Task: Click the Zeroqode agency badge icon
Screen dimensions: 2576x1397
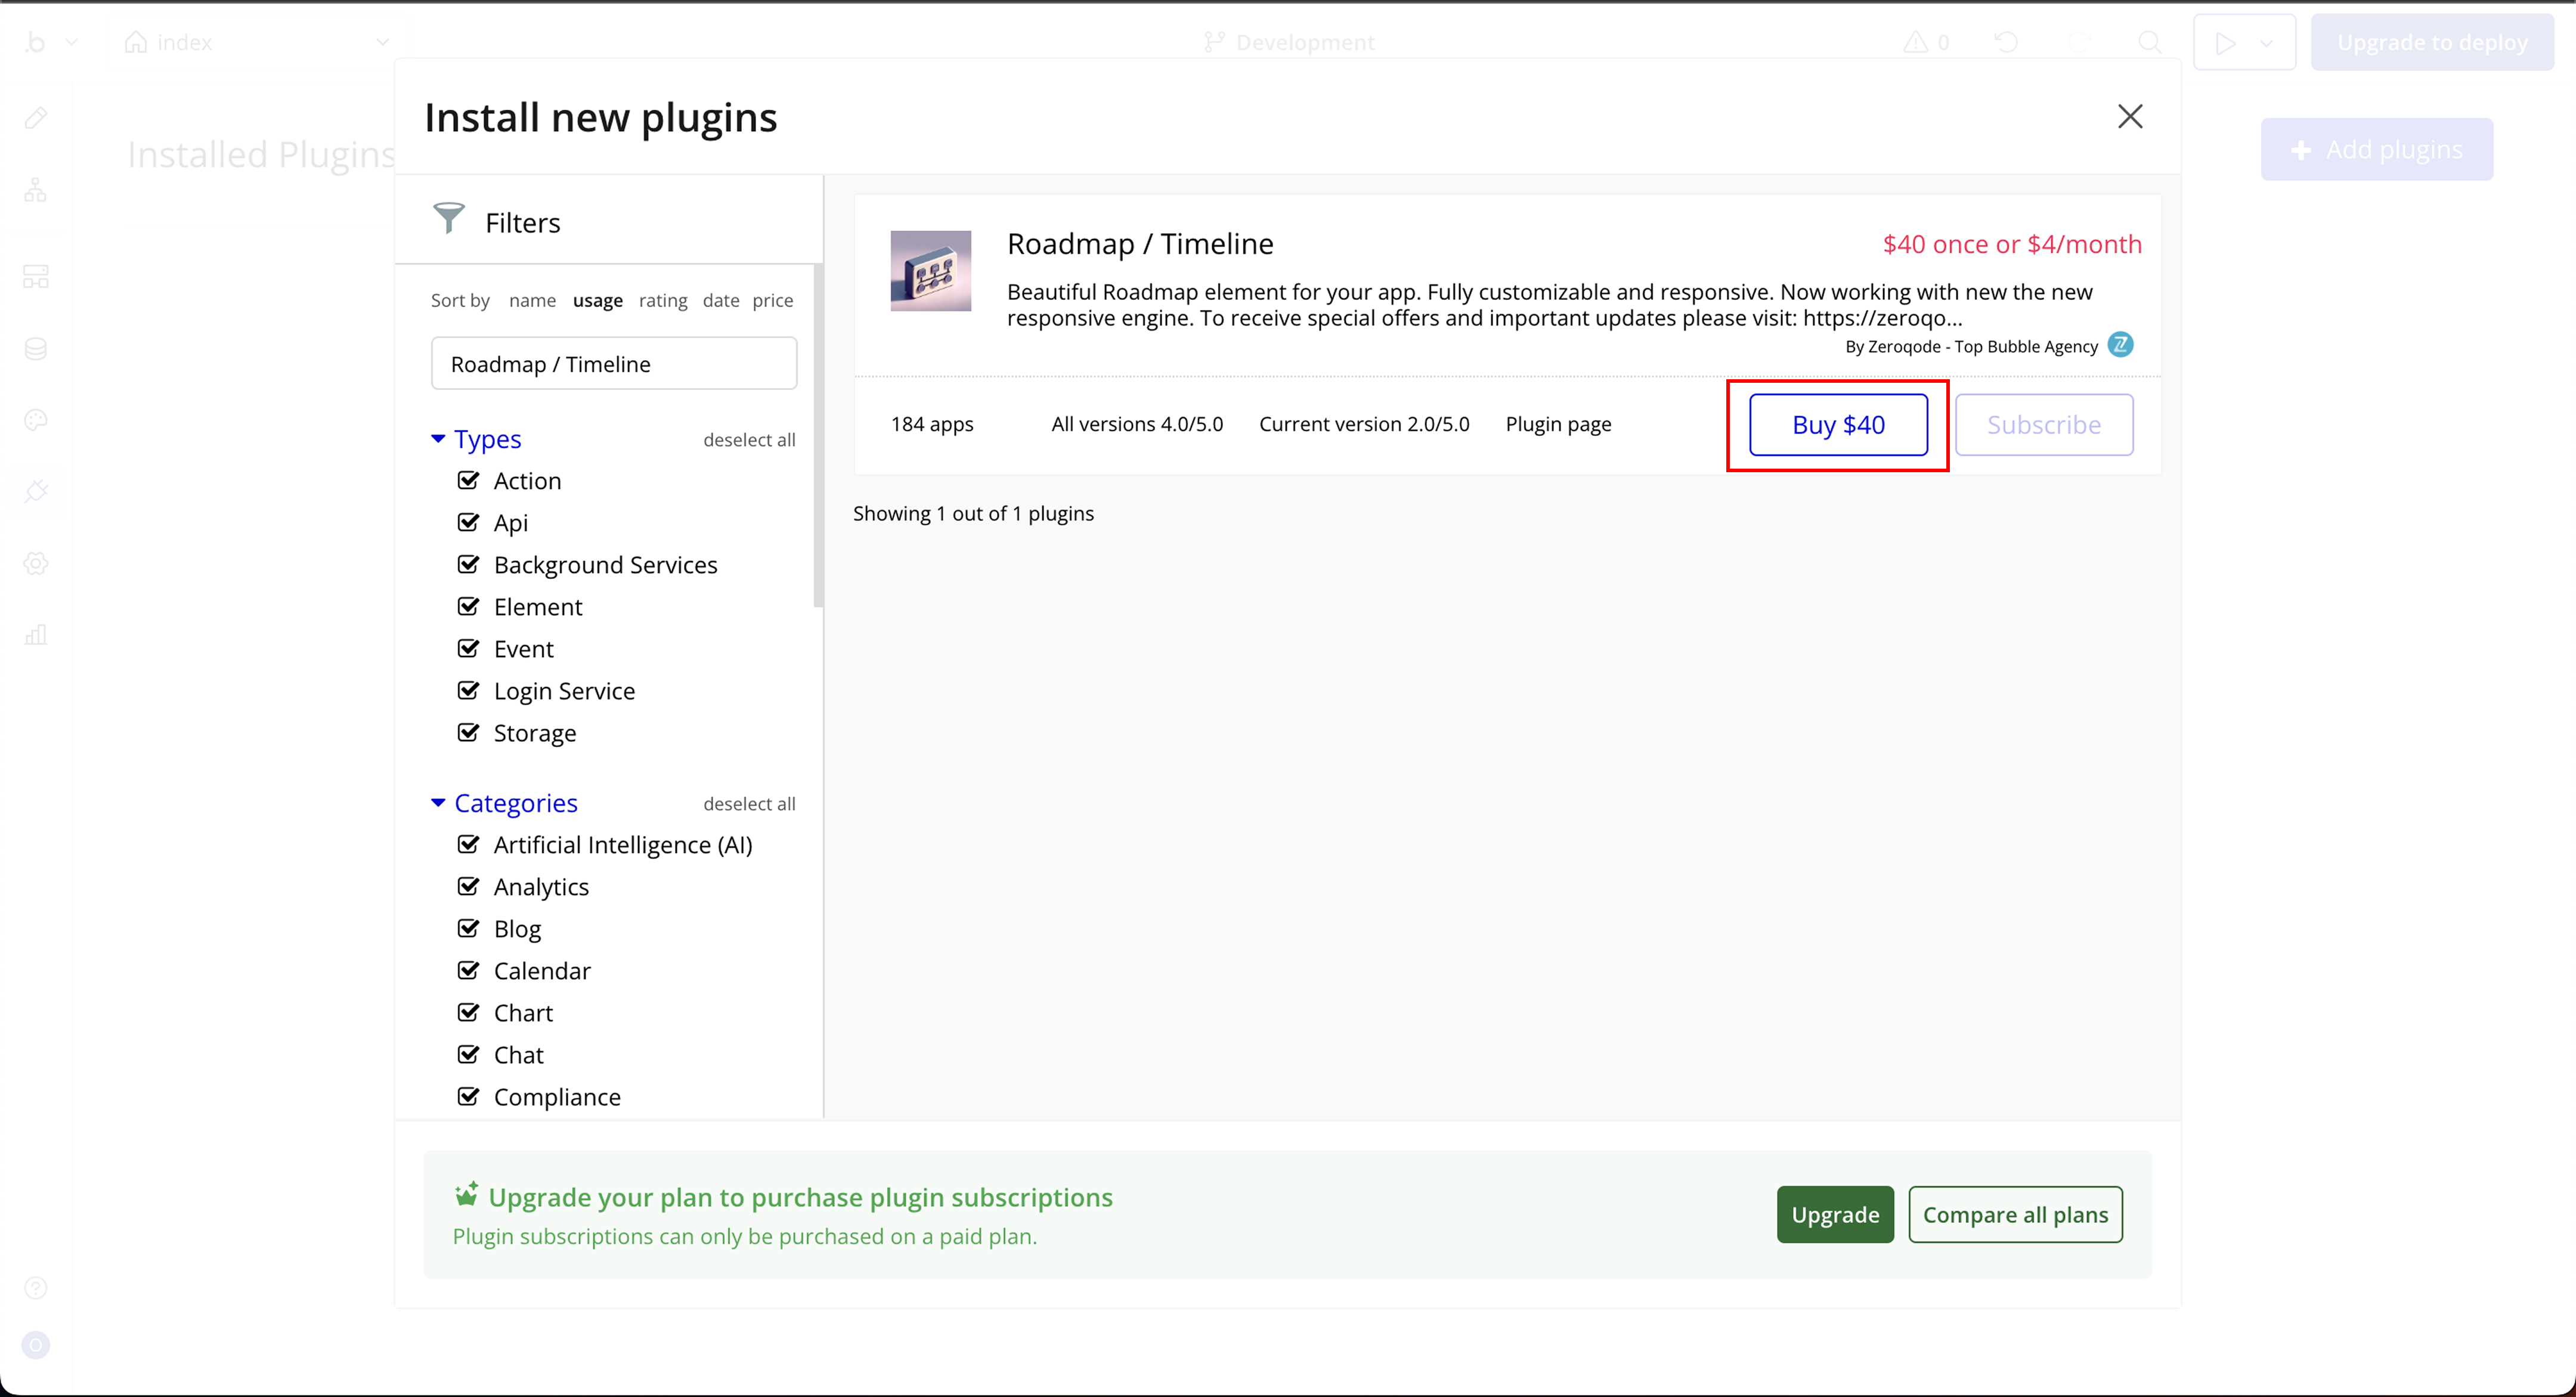Action: [2120, 345]
